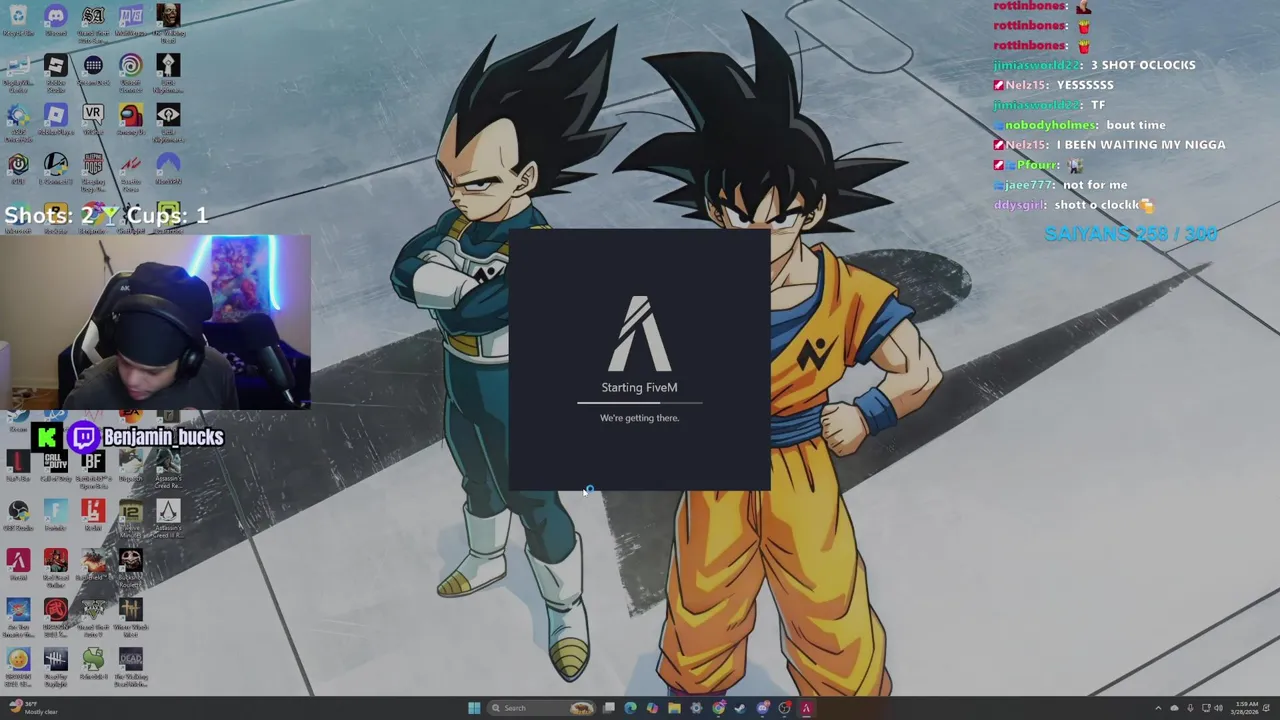Open the Call of Duty desktop shortcut
The width and height of the screenshot is (1280, 720).
[x=56, y=464]
